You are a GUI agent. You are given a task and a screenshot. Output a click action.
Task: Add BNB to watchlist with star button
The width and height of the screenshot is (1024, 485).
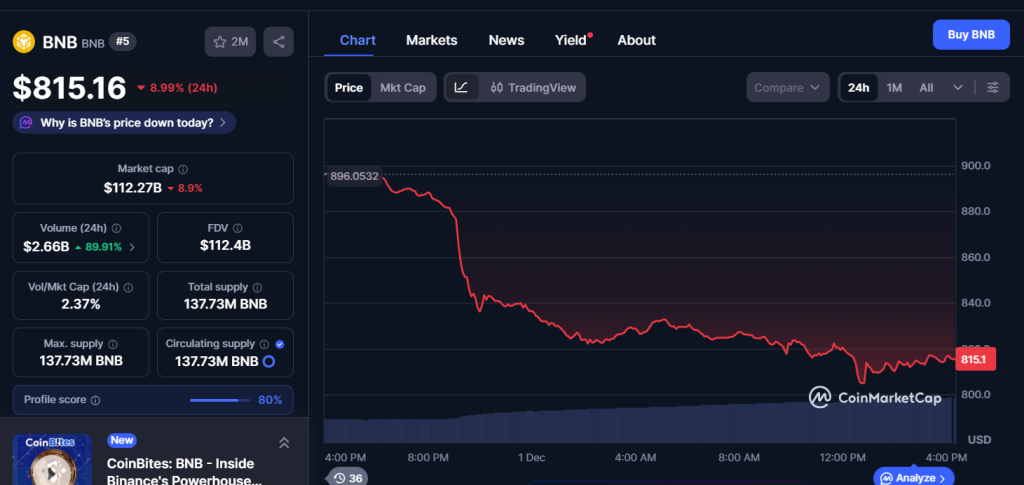click(230, 41)
